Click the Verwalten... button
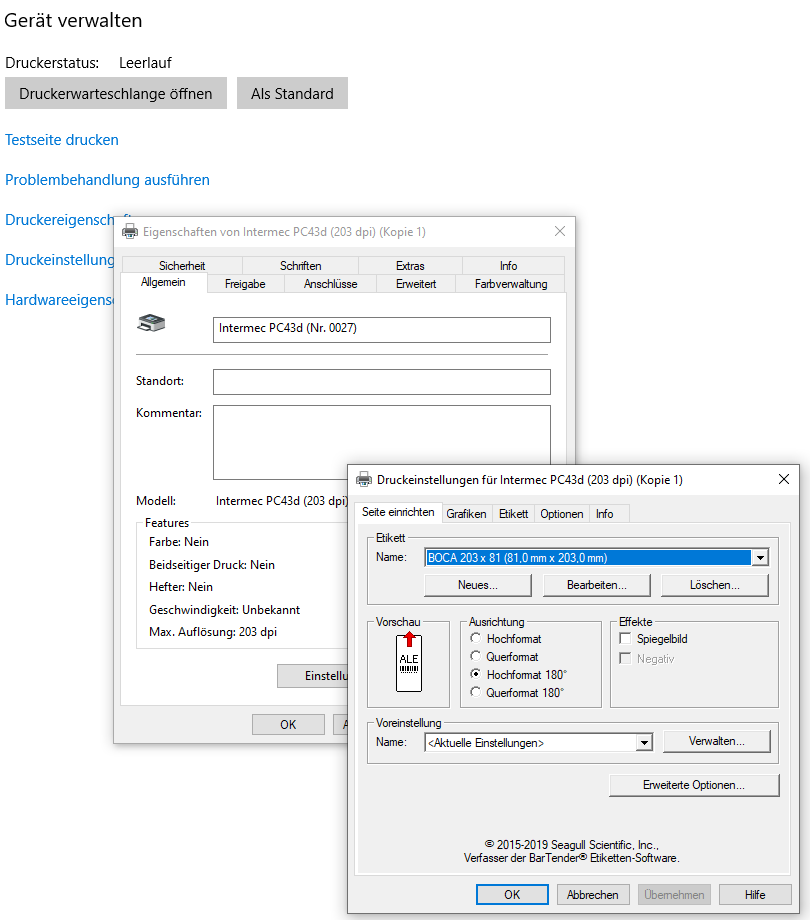The width and height of the screenshot is (810, 920). click(717, 741)
